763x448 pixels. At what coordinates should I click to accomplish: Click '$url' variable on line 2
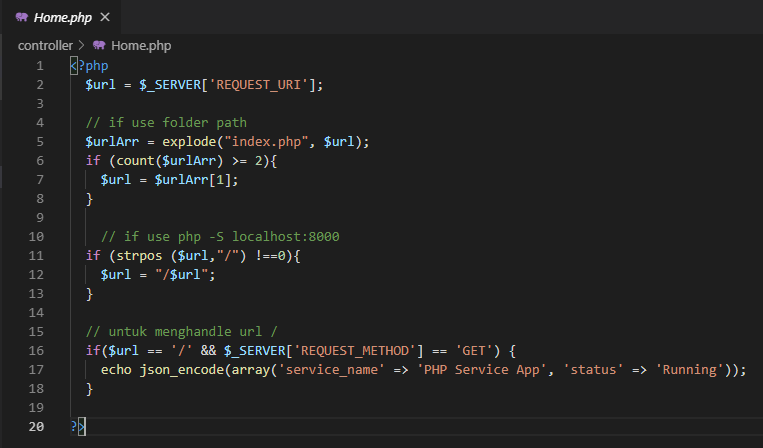tap(101, 85)
